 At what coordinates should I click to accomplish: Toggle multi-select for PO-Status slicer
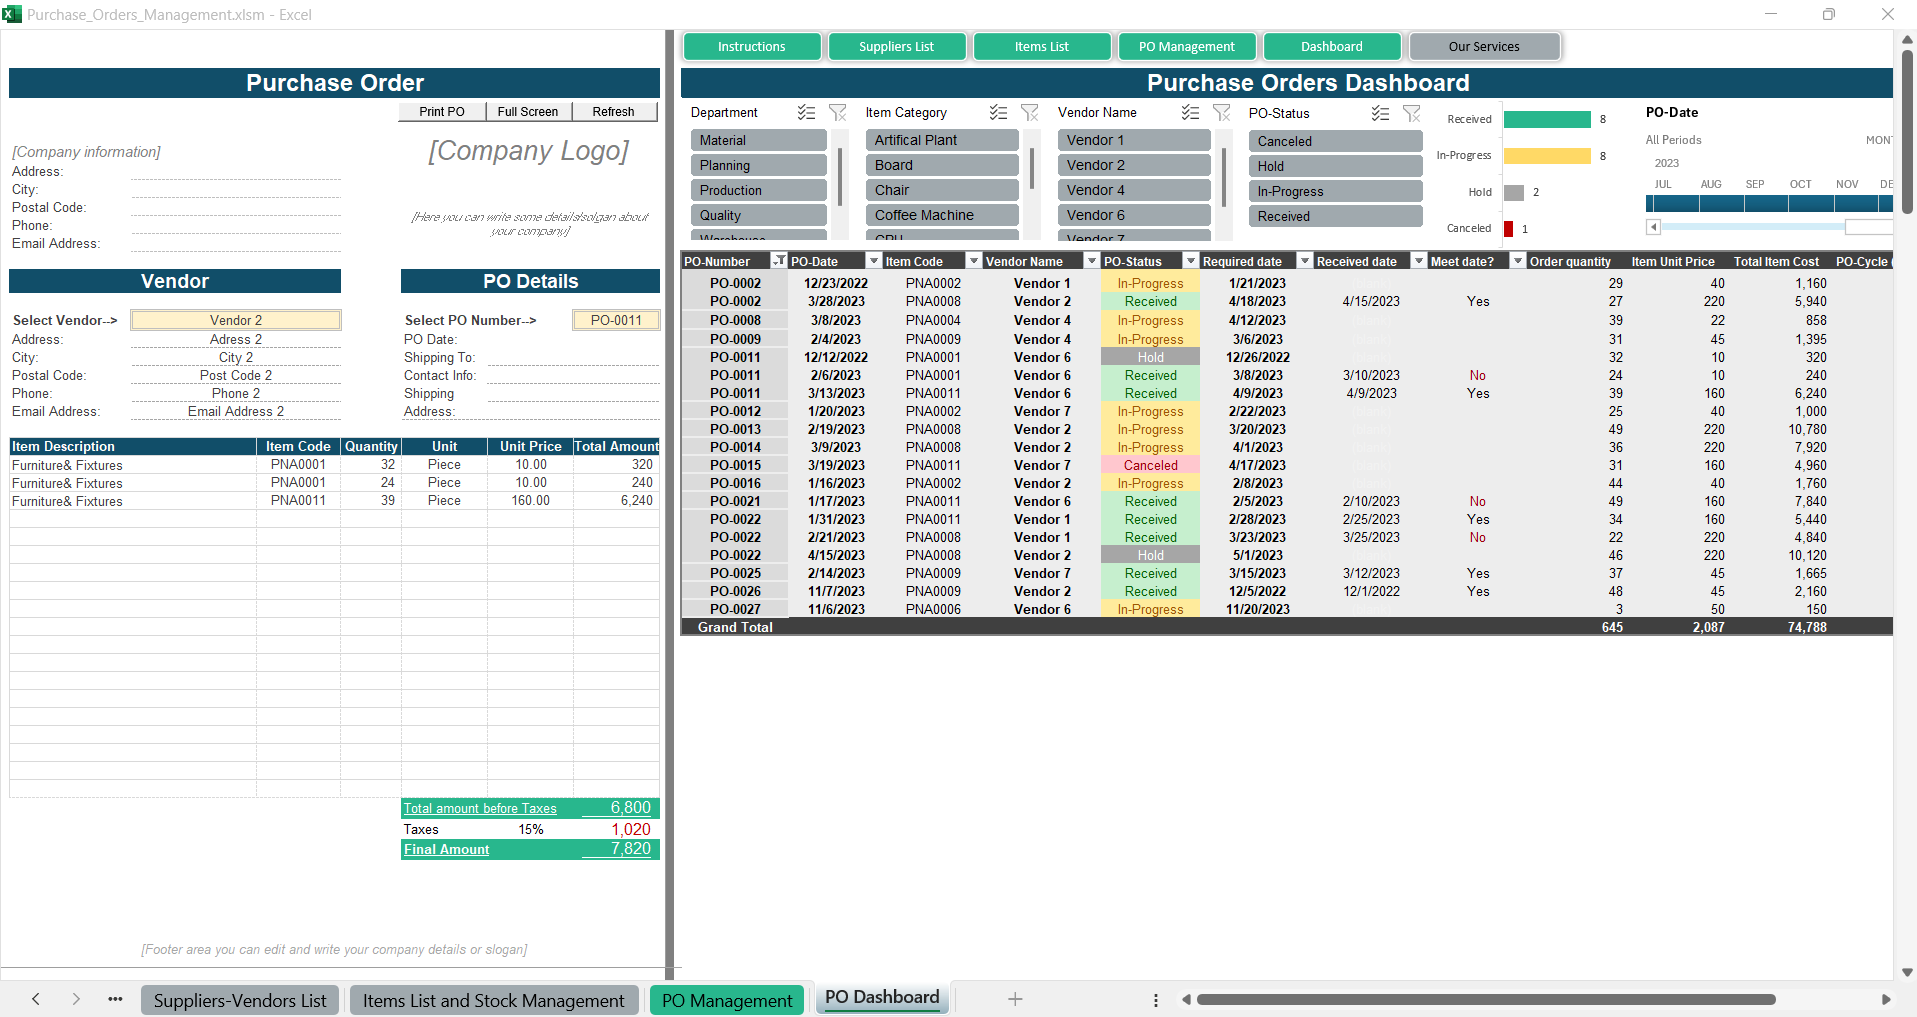pos(1380,114)
